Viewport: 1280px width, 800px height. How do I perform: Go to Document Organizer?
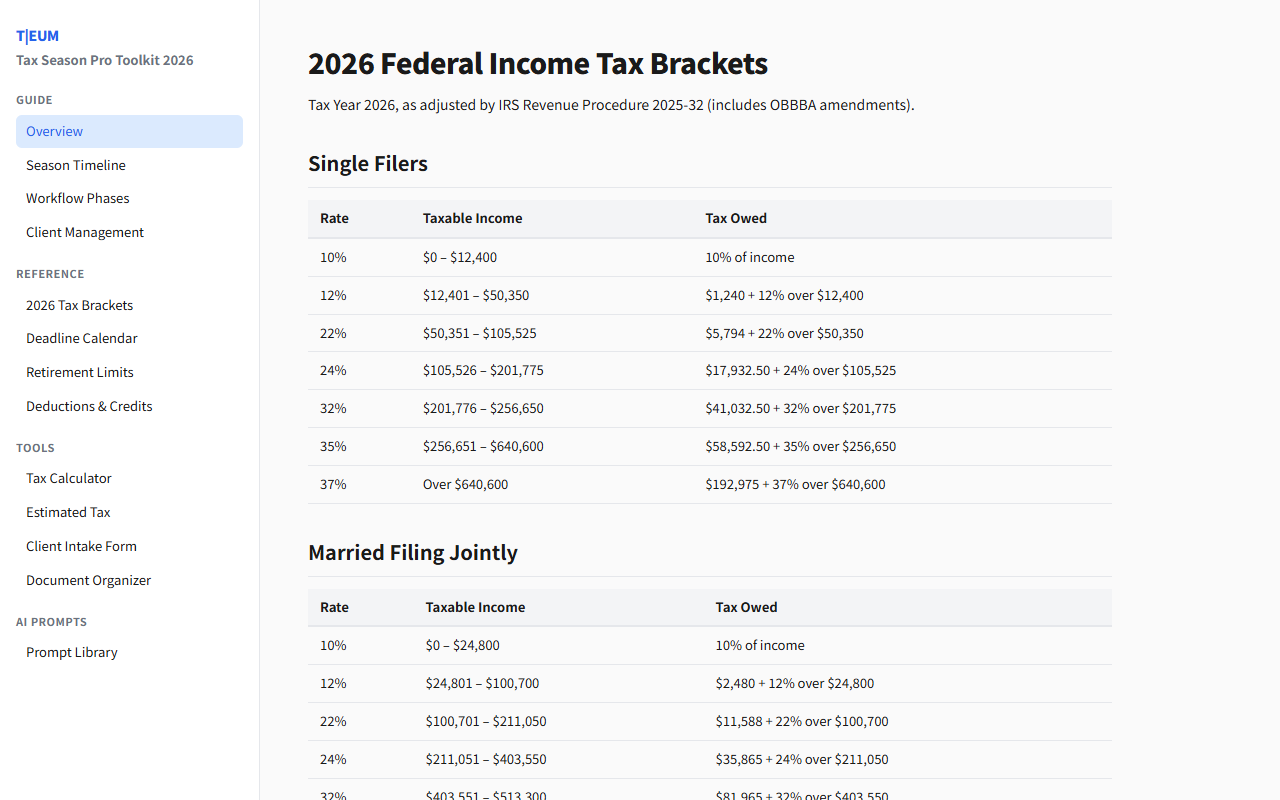88,580
